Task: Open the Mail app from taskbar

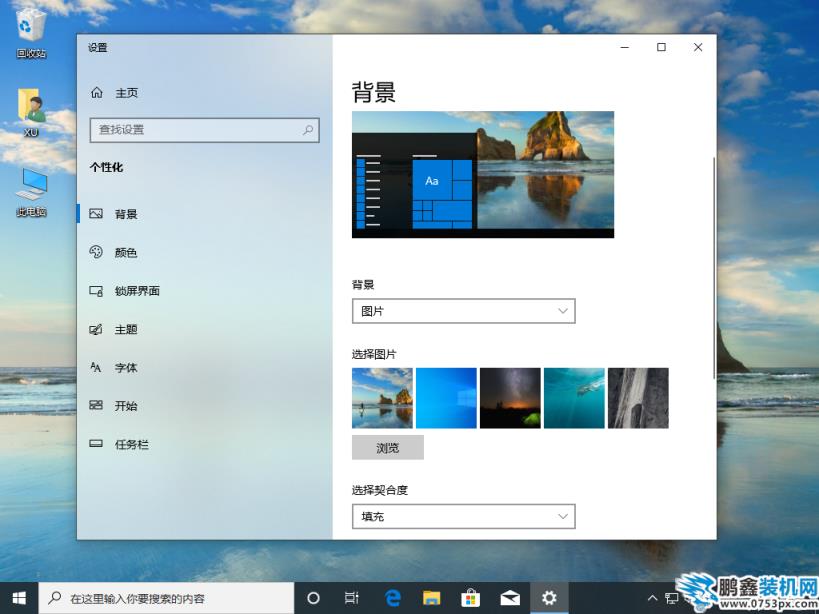Action: click(x=510, y=598)
